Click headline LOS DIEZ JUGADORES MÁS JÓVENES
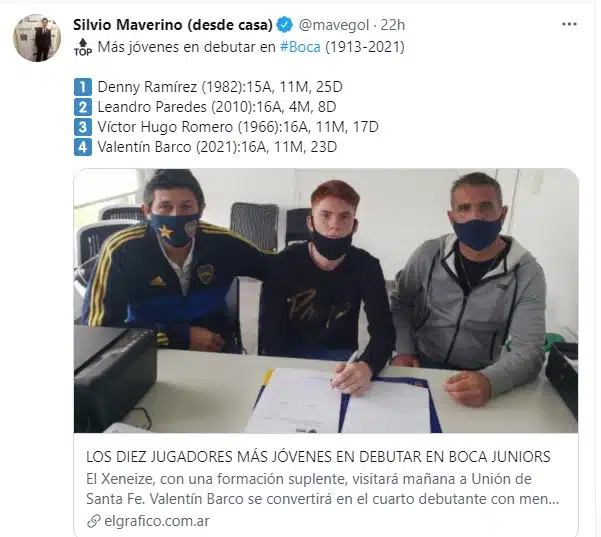The width and height of the screenshot is (601, 537). pos(318,457)
